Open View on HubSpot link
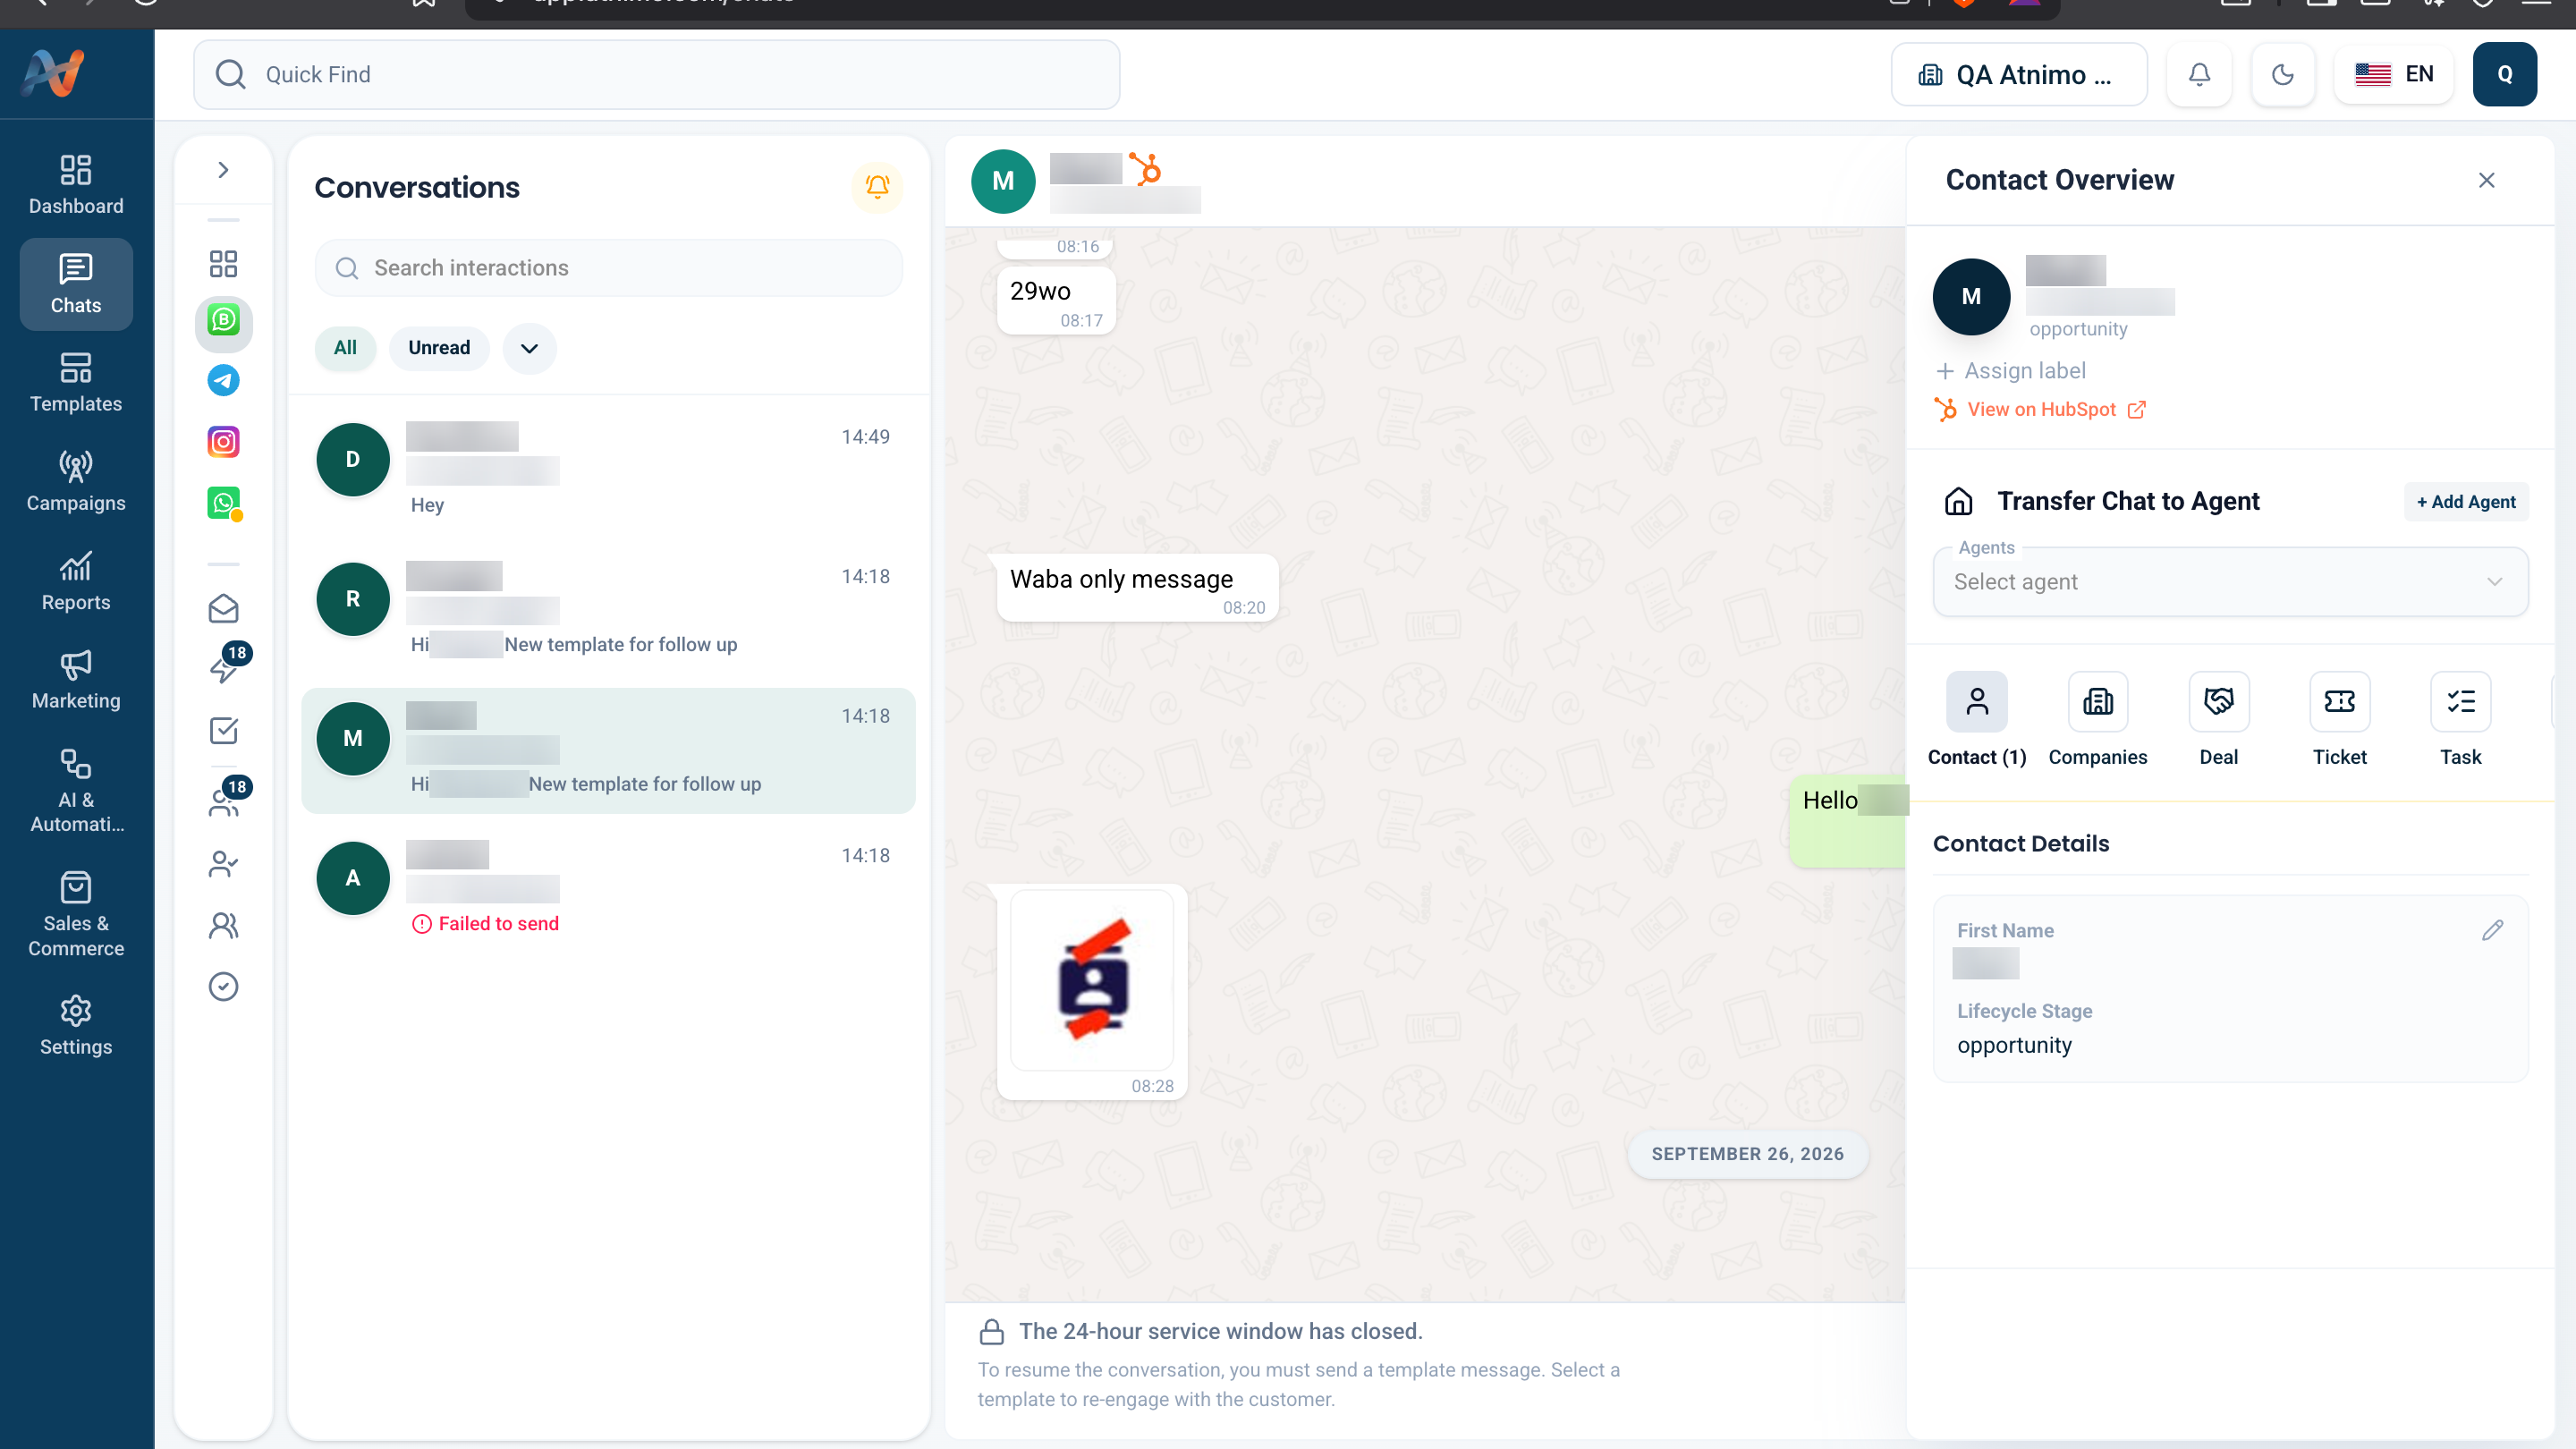2576x1449 pixels. (2041, 409)
